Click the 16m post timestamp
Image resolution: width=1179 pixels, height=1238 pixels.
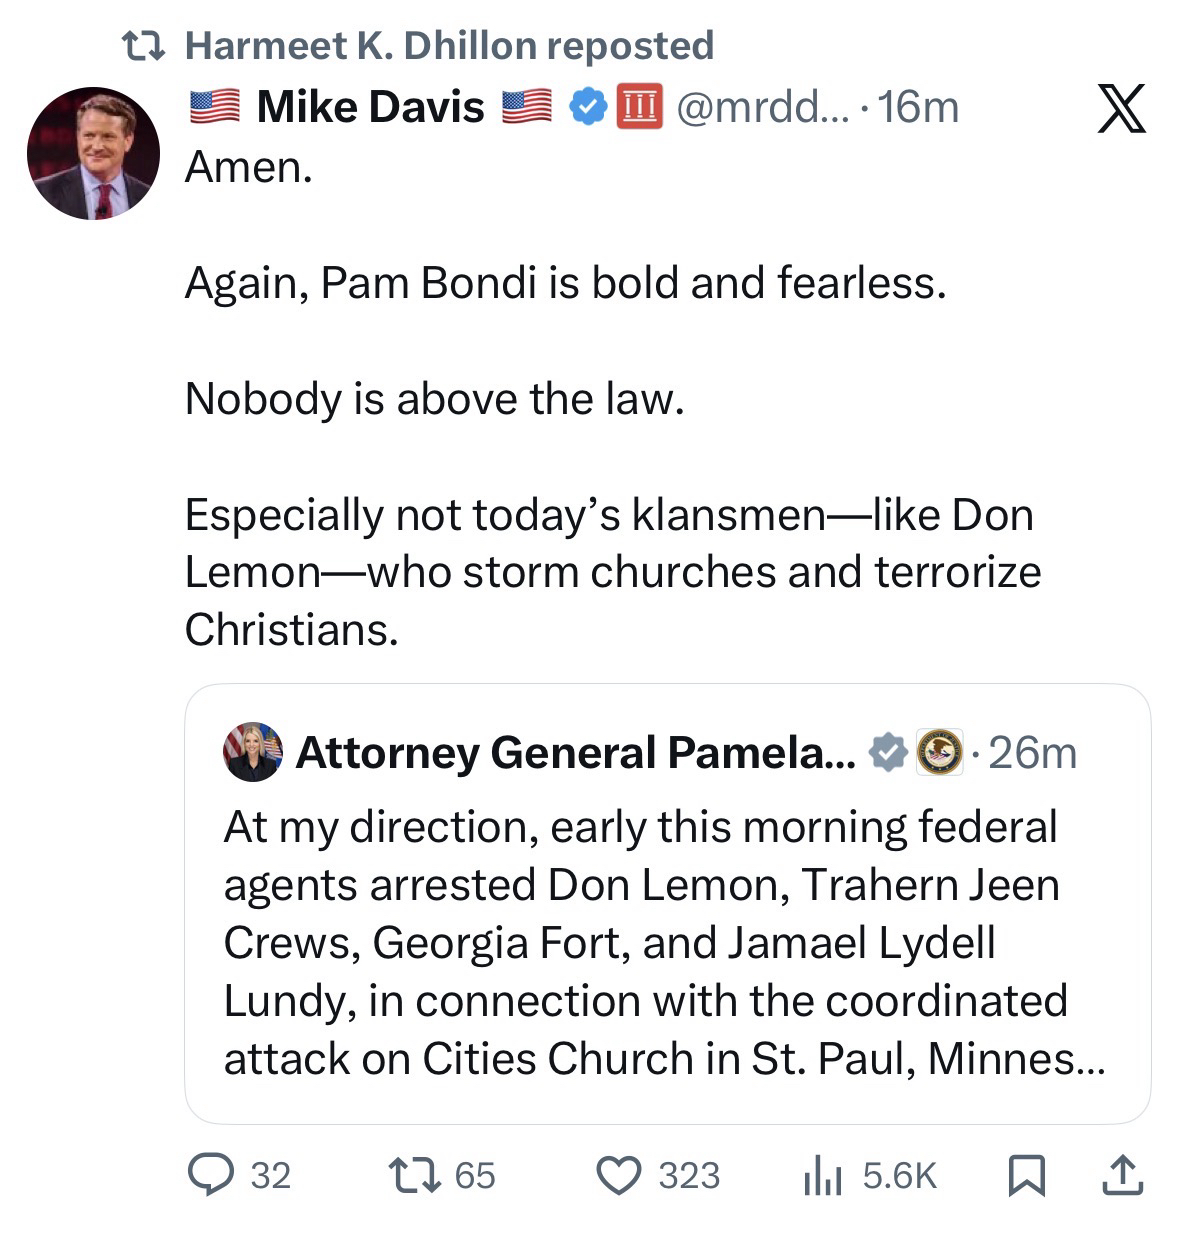pos(920,107)
